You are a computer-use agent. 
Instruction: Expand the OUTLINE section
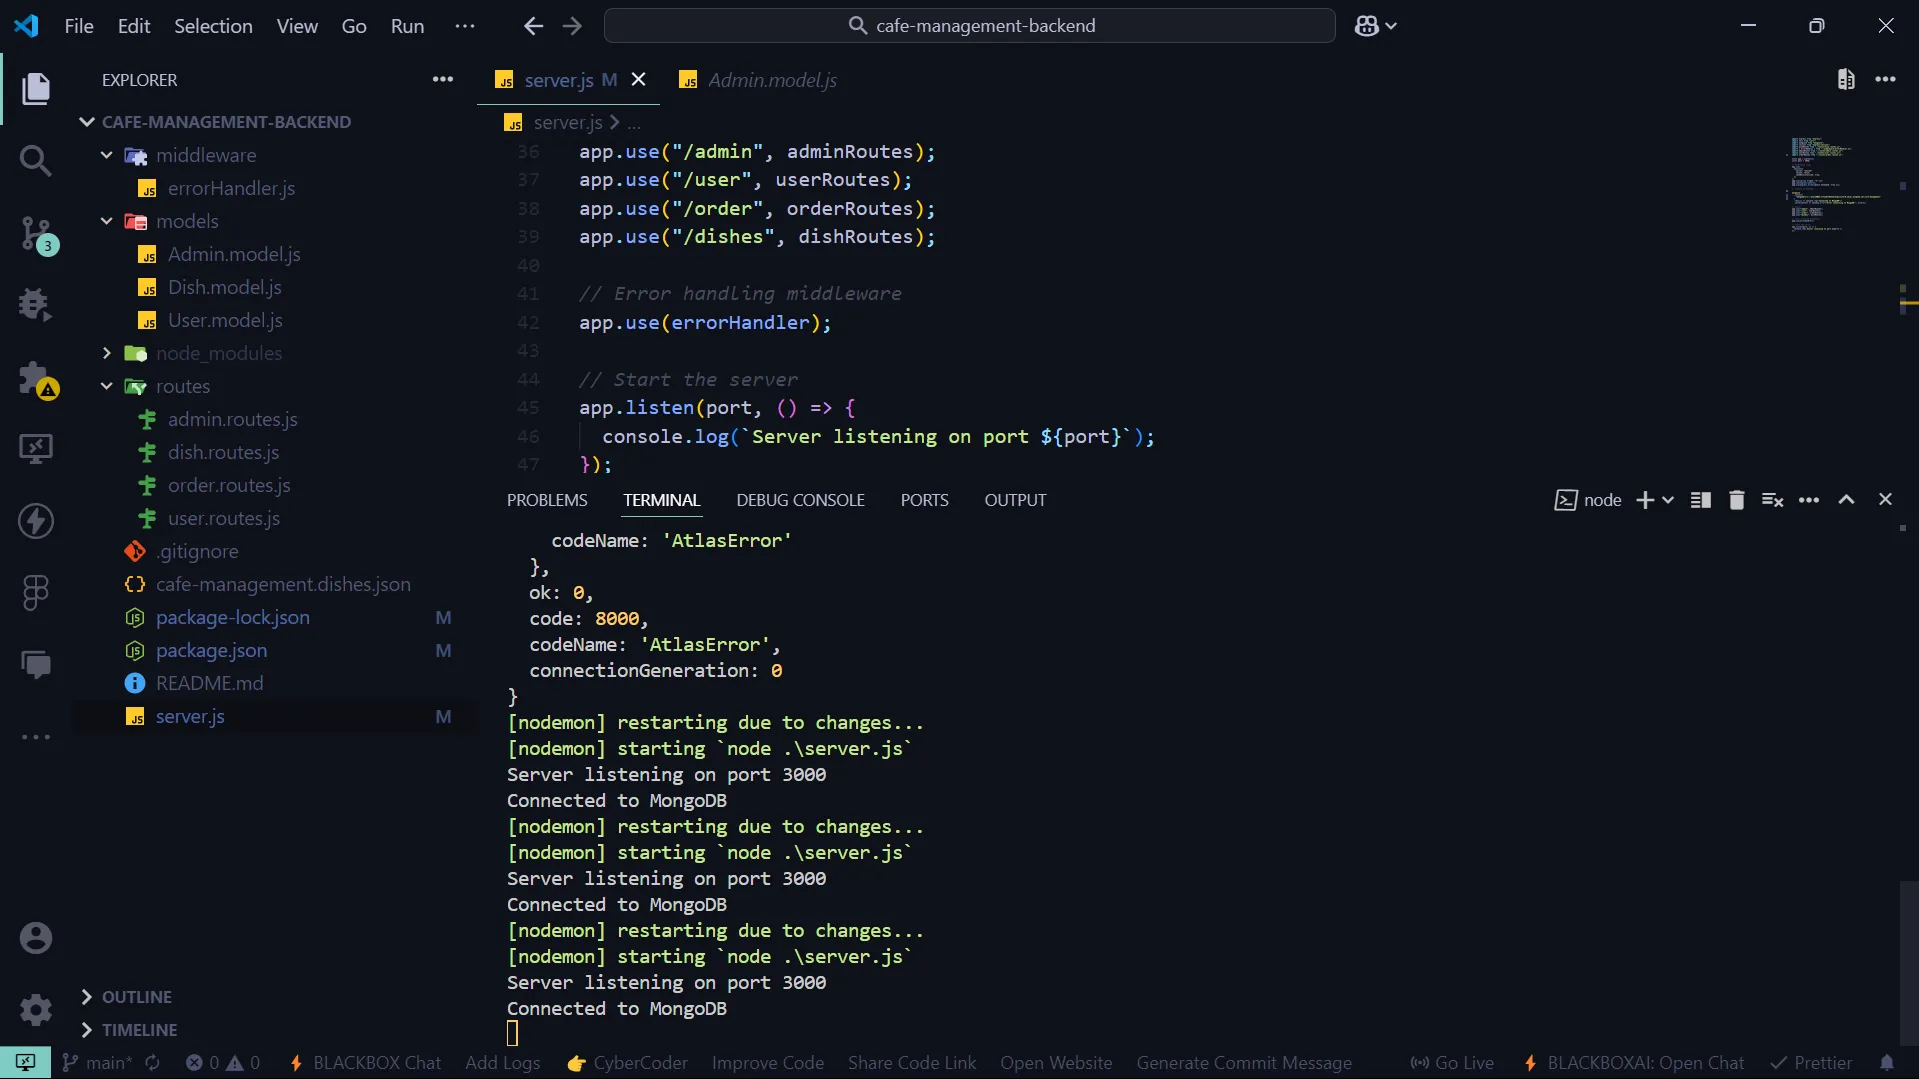tap(136, 997)
